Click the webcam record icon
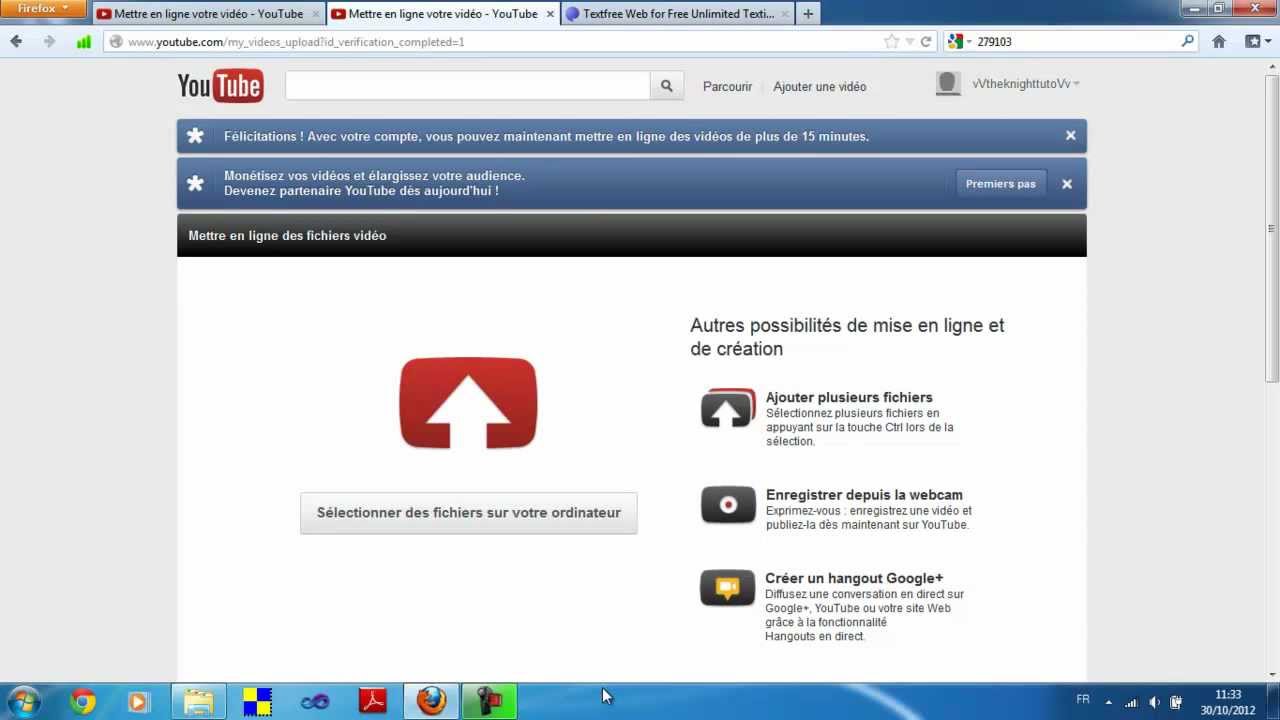Image resolution: width=1280 pixels, height=720 pixels. point(728,505)
